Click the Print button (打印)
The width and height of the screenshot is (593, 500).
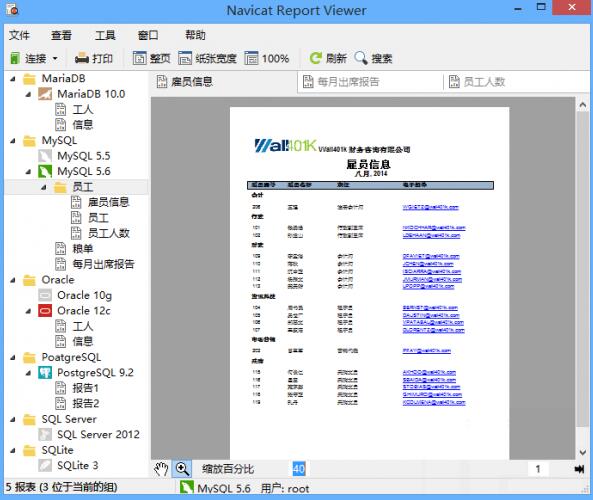(94, 58)
